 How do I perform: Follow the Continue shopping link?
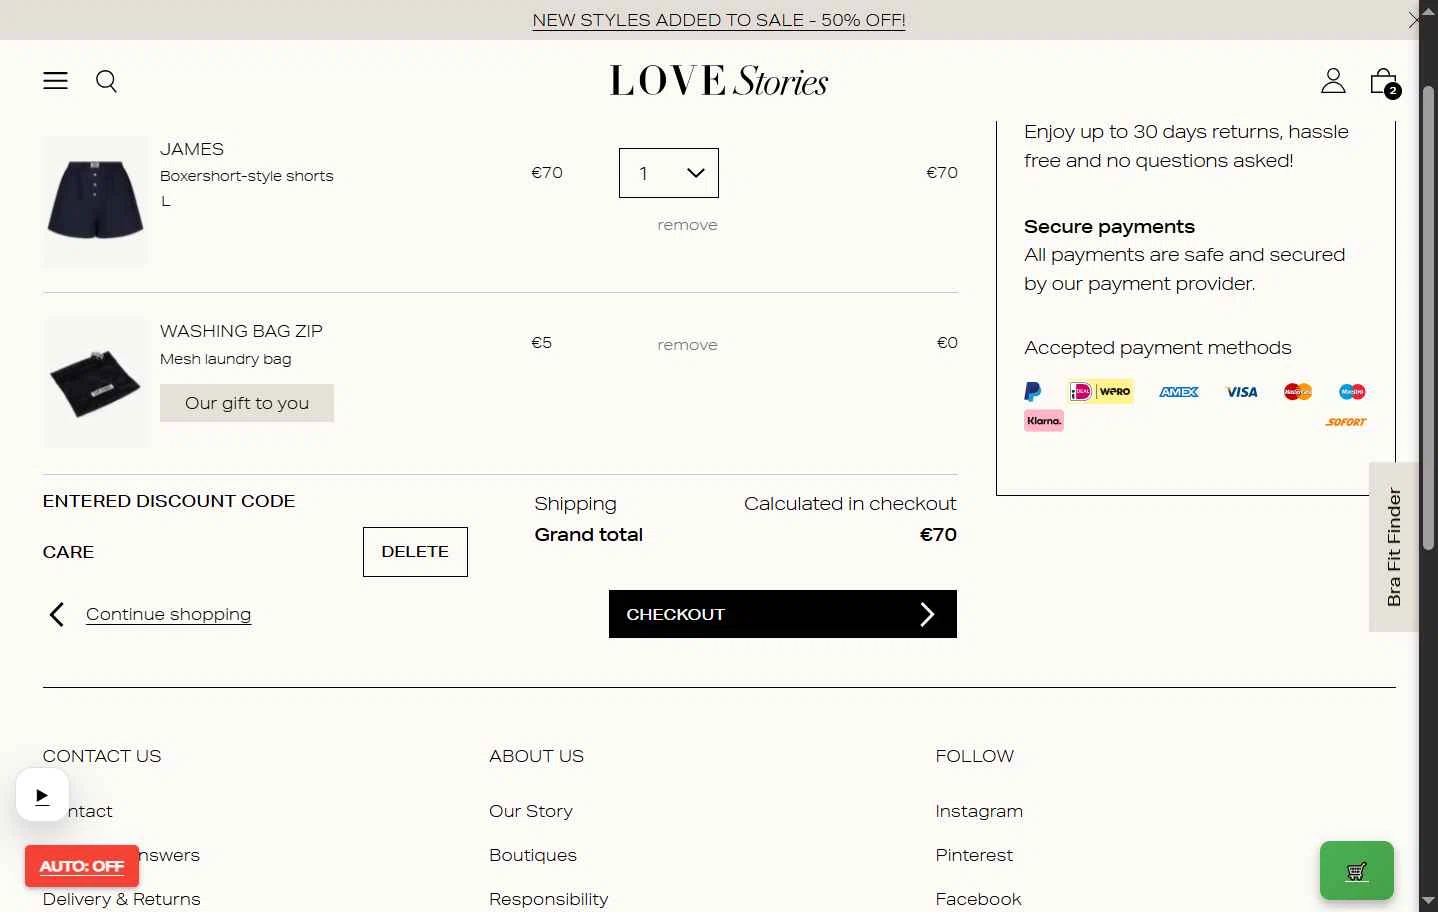tap(168, 614)
